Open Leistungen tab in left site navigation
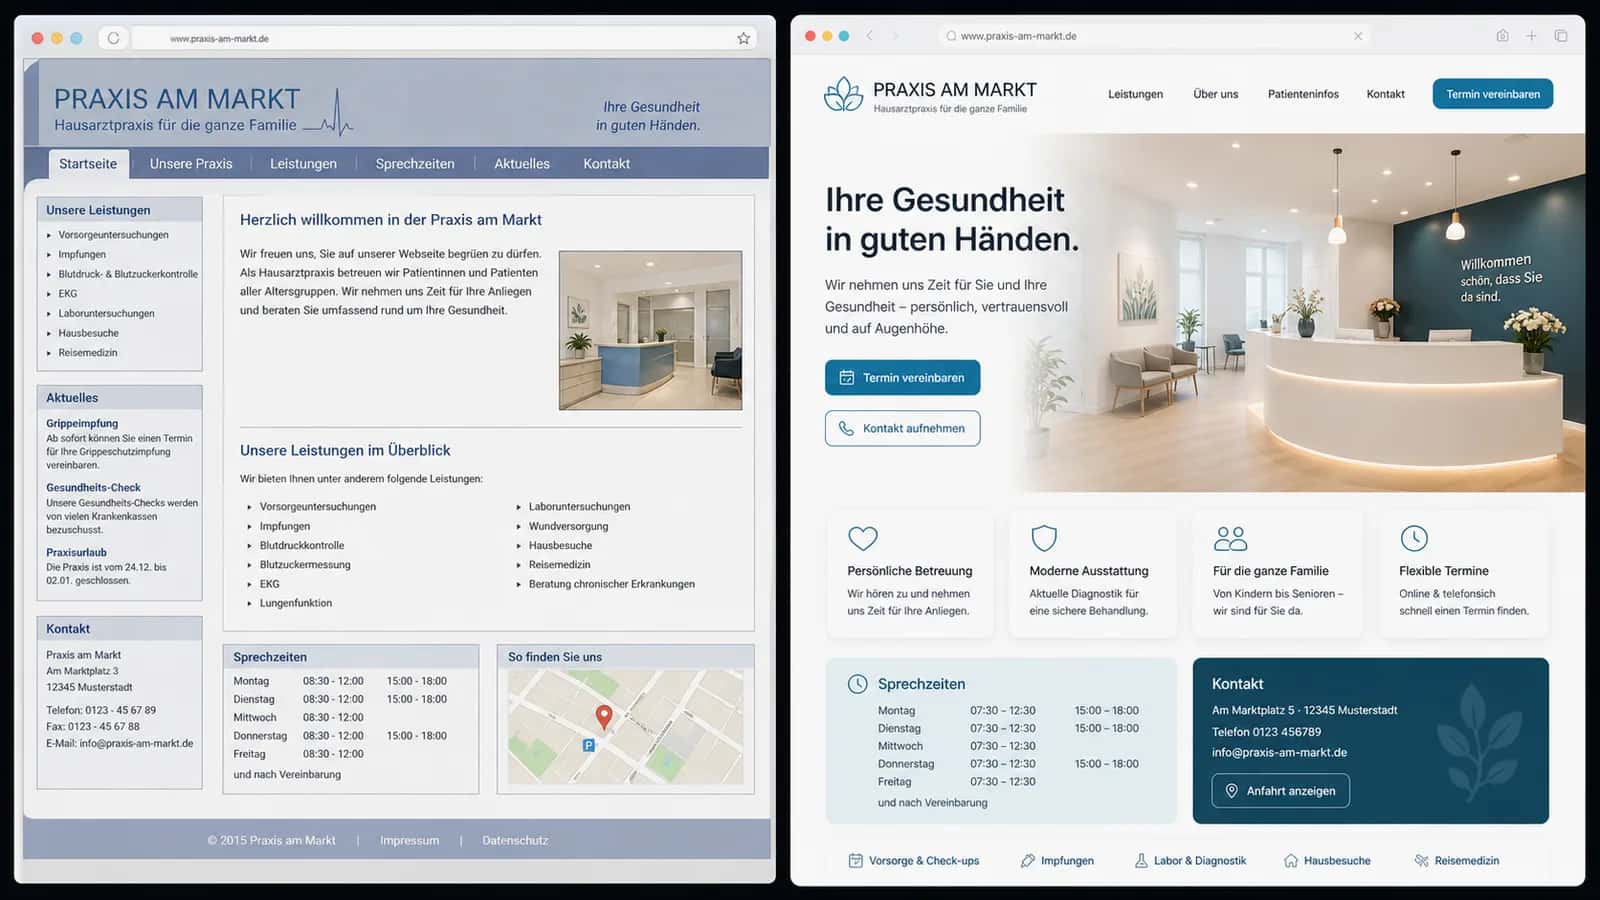Screen dimensions: 1600x900 tap(303, 164)
